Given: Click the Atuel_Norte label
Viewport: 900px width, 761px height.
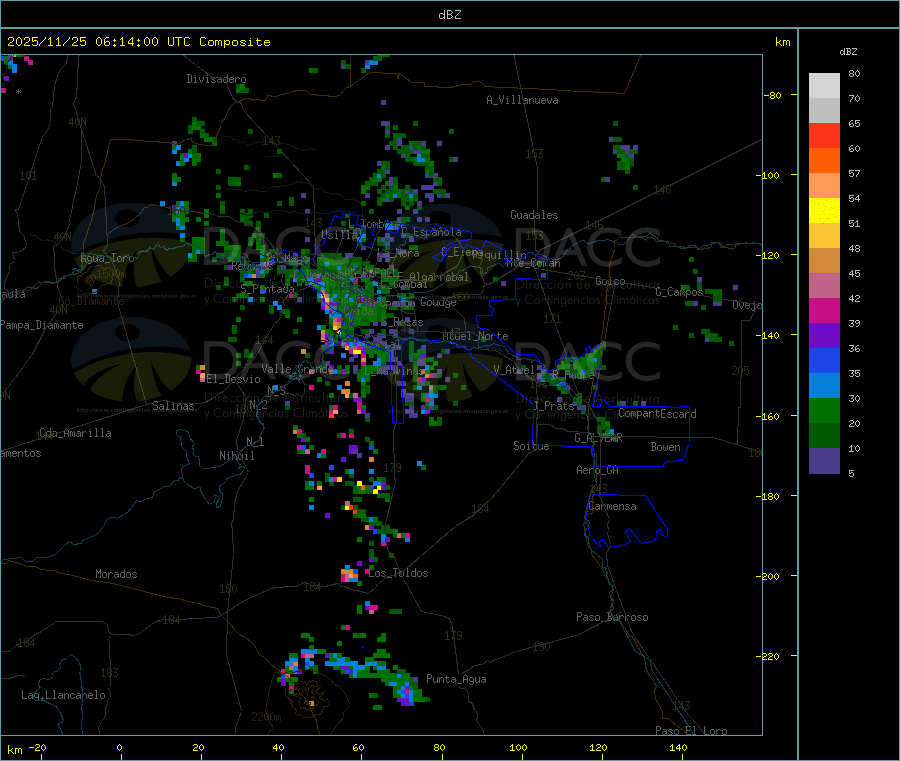Looking at the screenshot, I should click(x=475, y=336).
